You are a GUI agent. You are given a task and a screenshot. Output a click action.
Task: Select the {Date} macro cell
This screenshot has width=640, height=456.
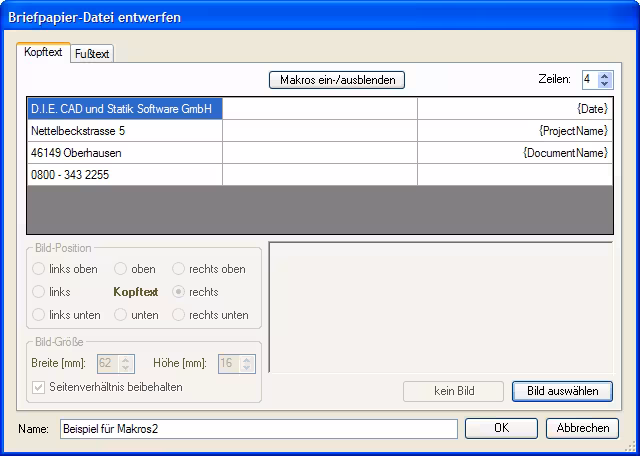[x=514, y=109]
